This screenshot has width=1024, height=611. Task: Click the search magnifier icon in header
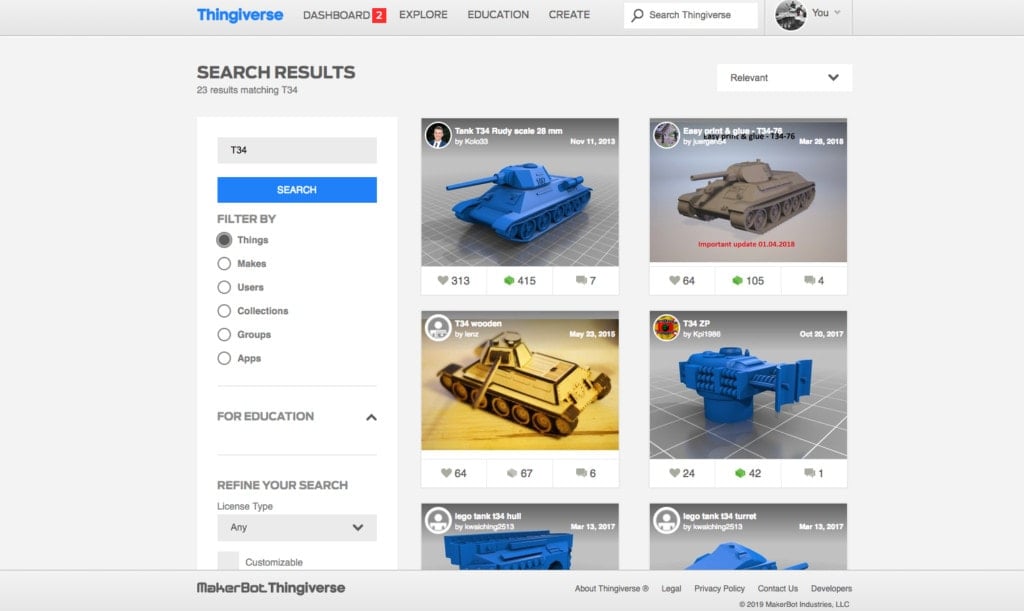(637, 14)
